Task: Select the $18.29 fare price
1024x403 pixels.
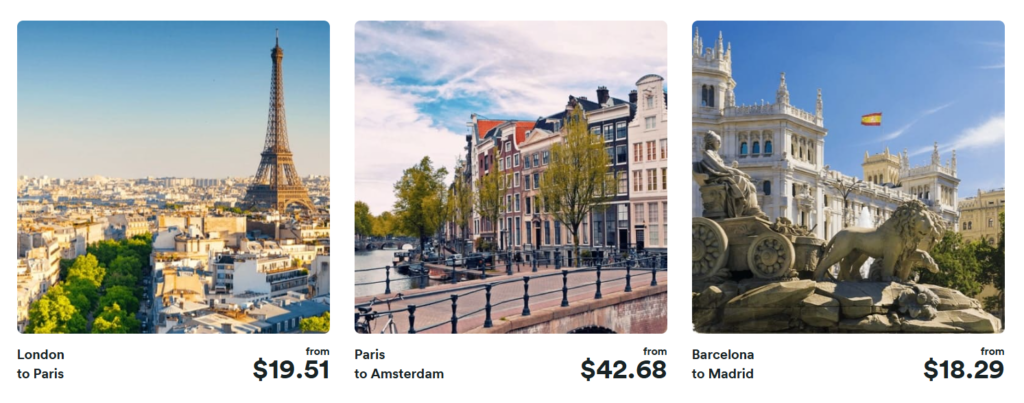Action: (964, 370)
